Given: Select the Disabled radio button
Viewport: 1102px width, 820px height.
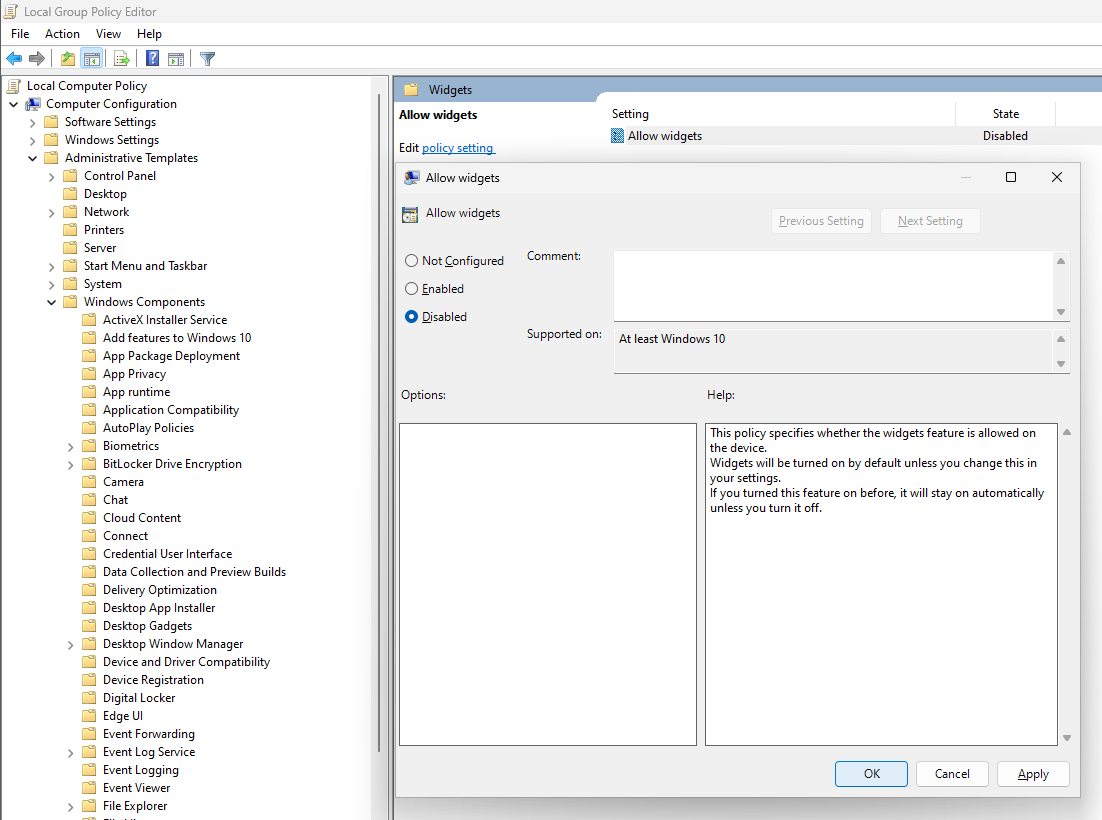Looking at the screenshot, I should (x=412, y=317).
